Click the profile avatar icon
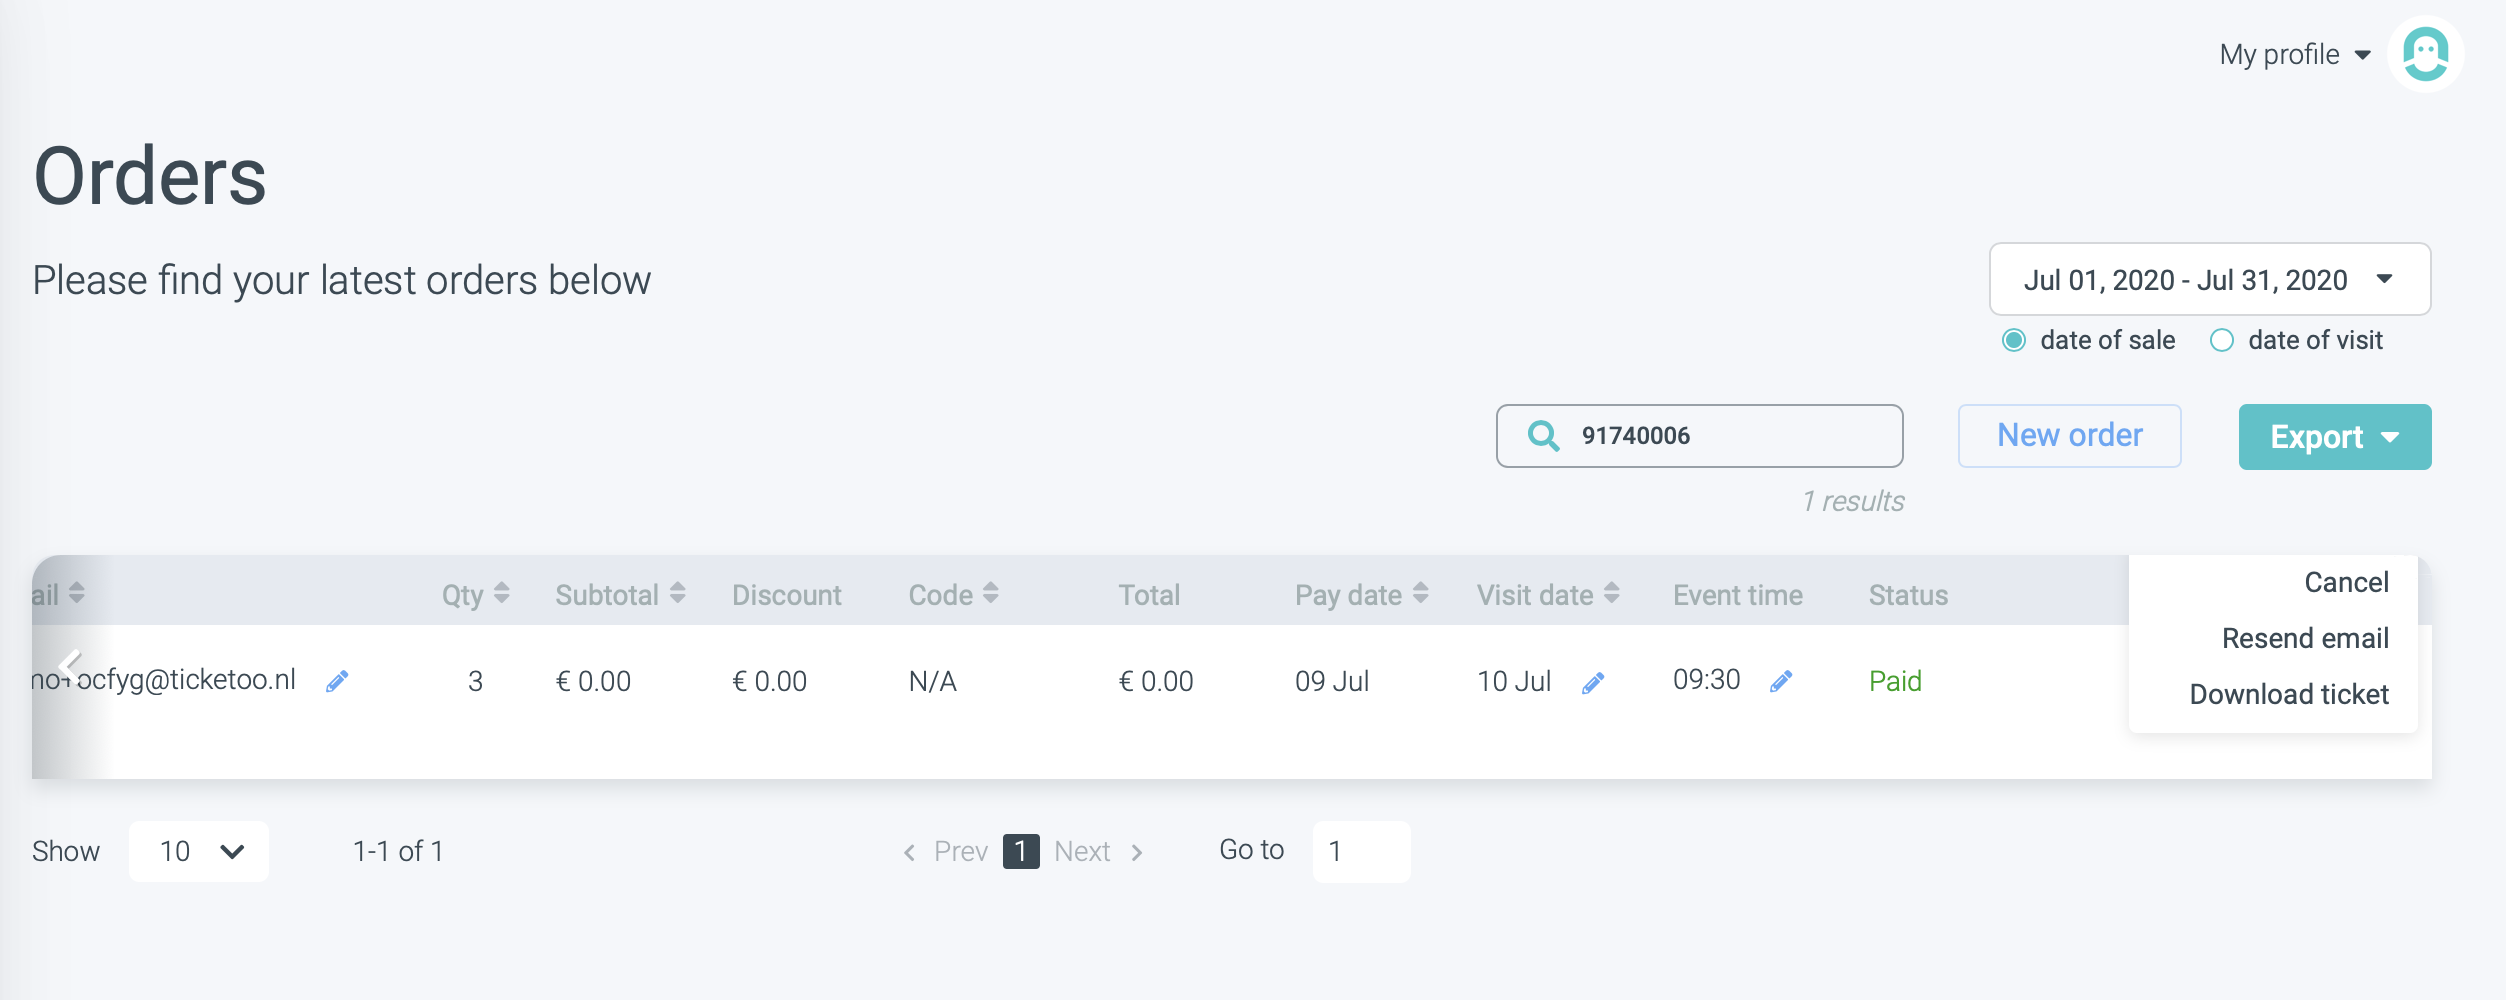The height and width of the screenshot is (1000, 2506). (2425, 54)
